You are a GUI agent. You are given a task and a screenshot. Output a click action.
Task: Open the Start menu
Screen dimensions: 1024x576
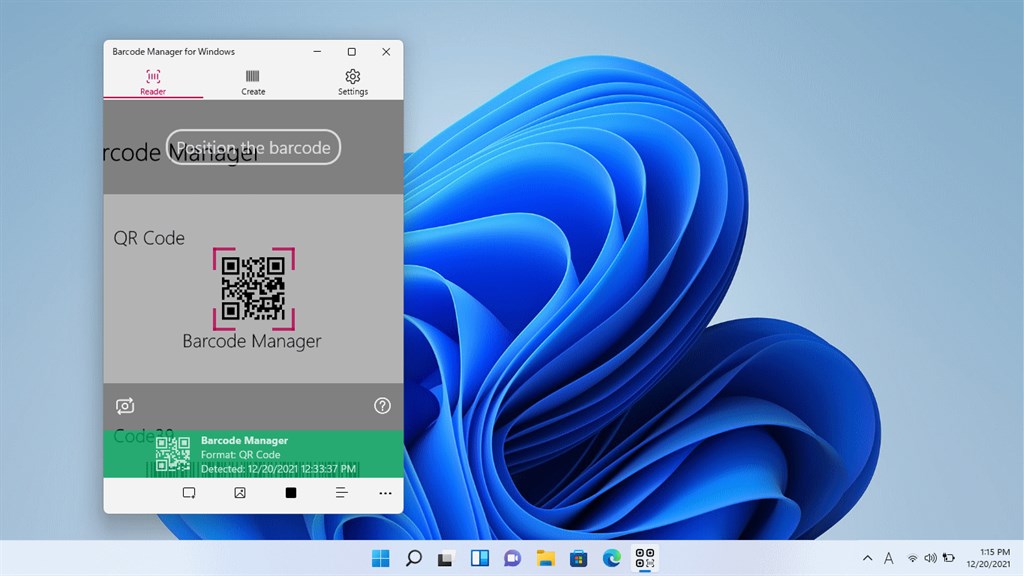(x=380, y=558)
